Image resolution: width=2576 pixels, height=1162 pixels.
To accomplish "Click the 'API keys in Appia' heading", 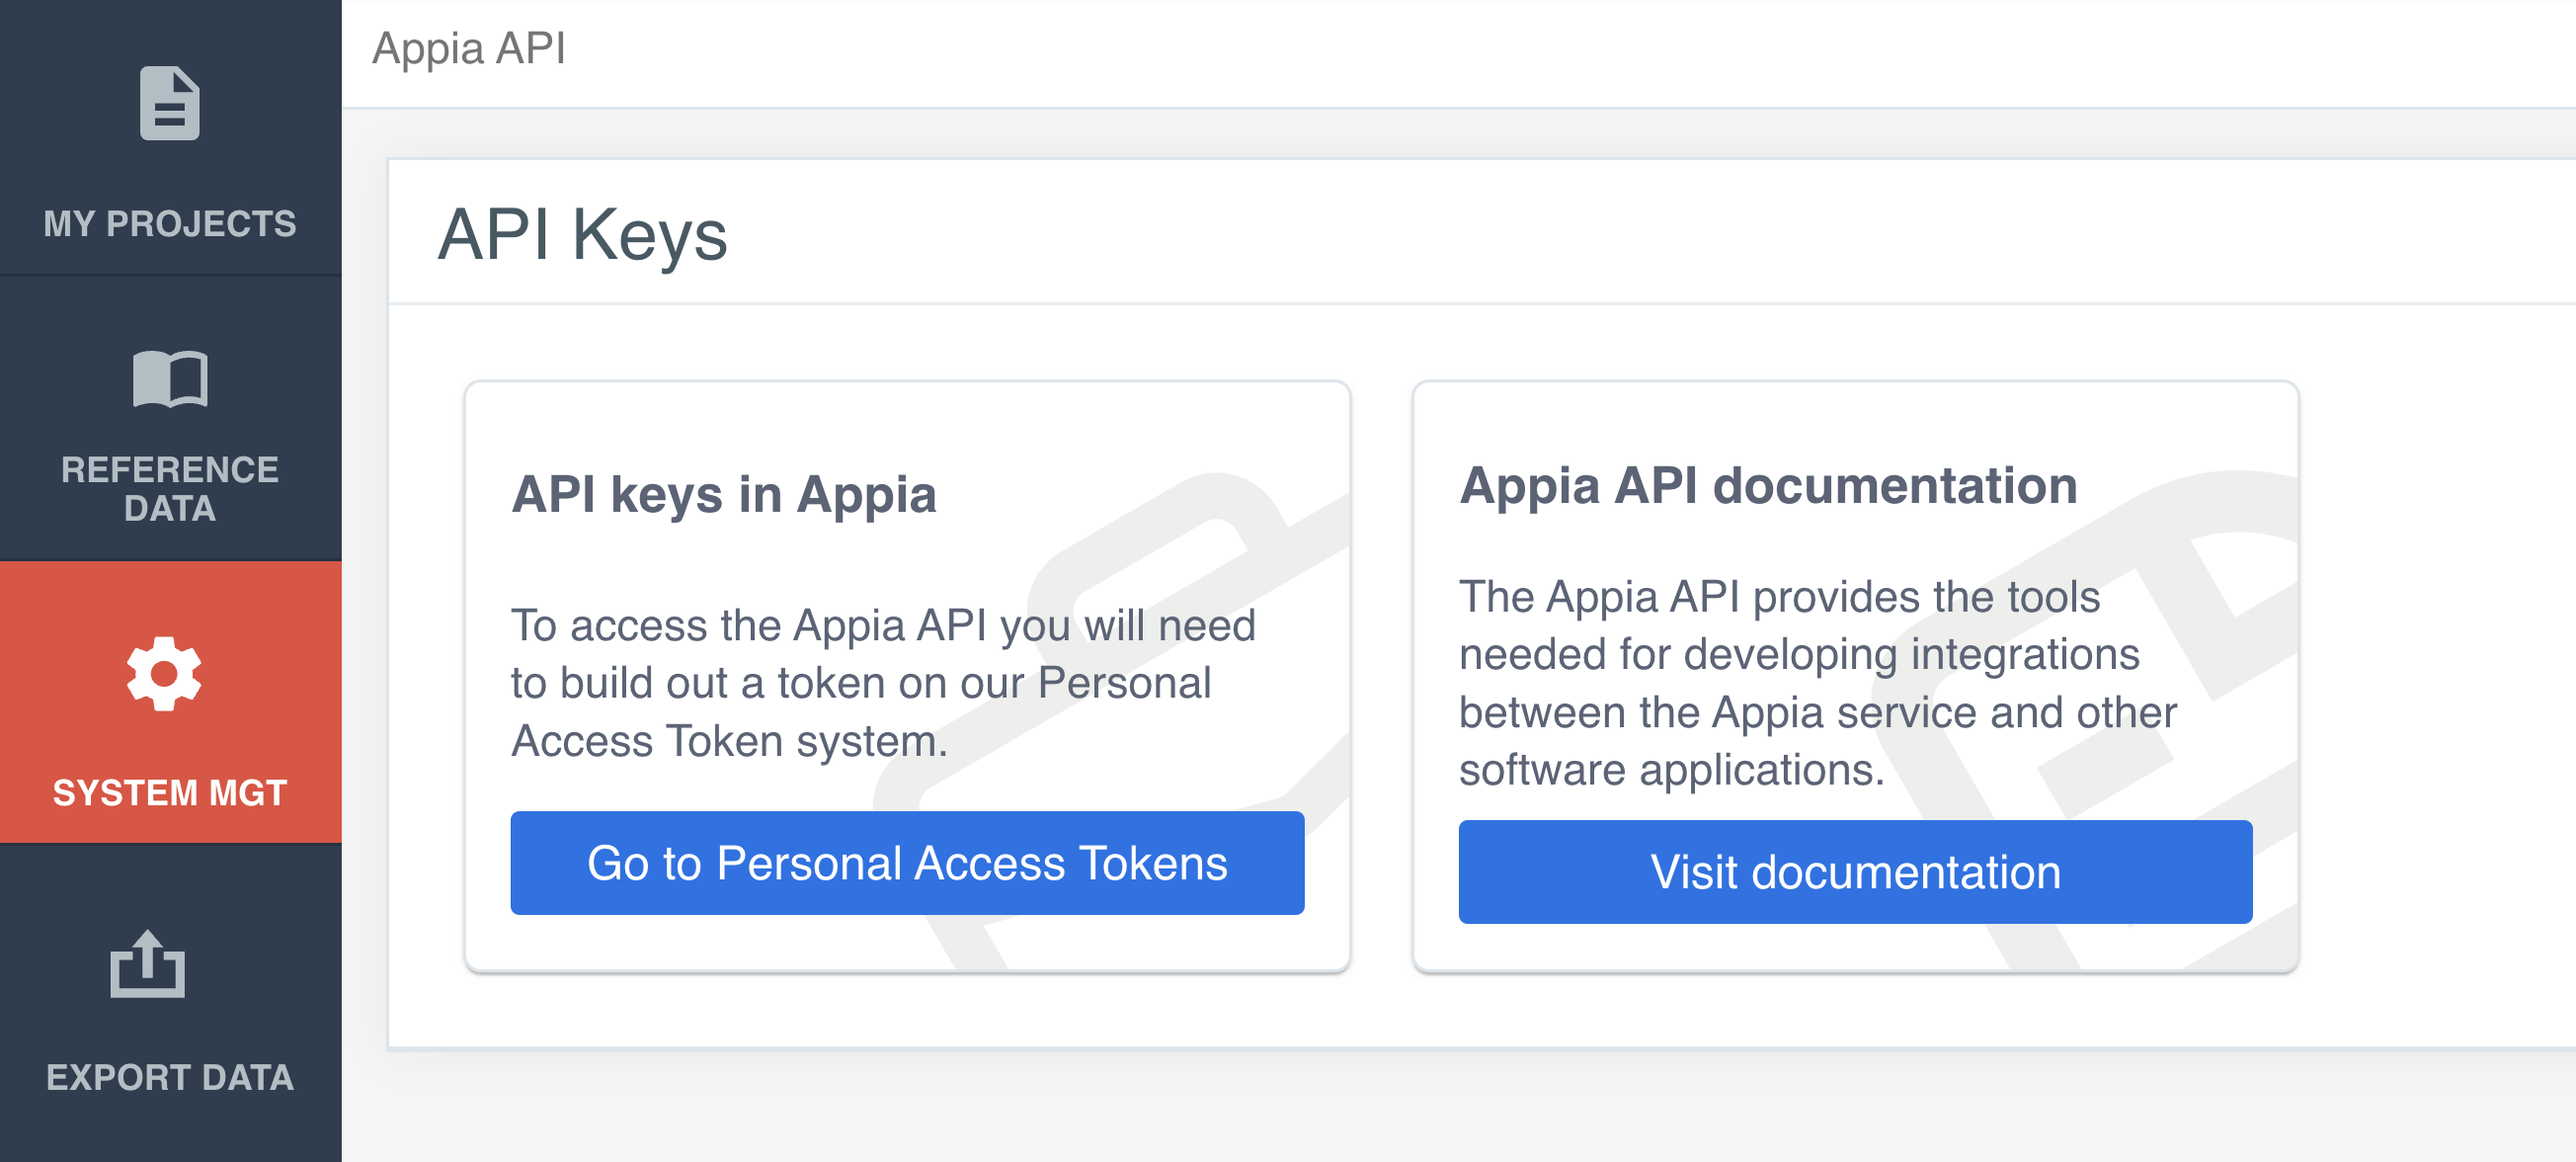I will click(x=724, y=495).
